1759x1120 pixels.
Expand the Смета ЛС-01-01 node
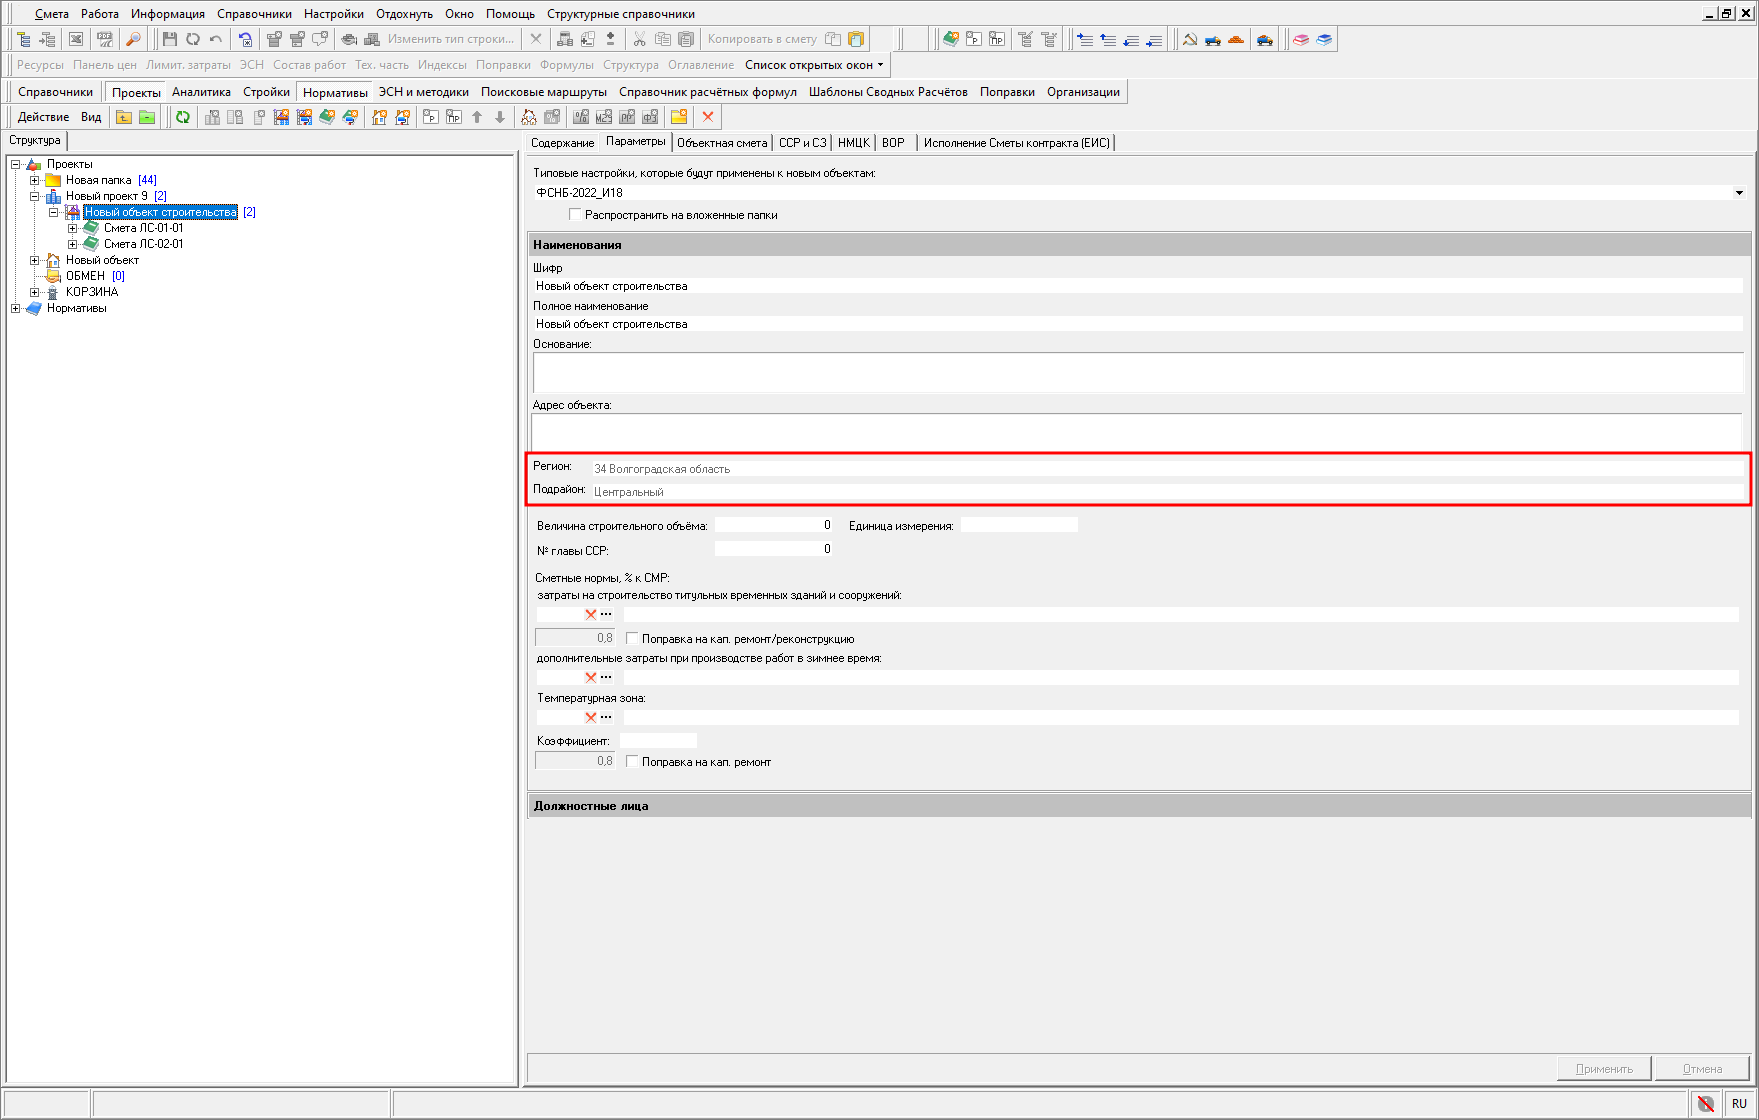[x=72, y=228]
